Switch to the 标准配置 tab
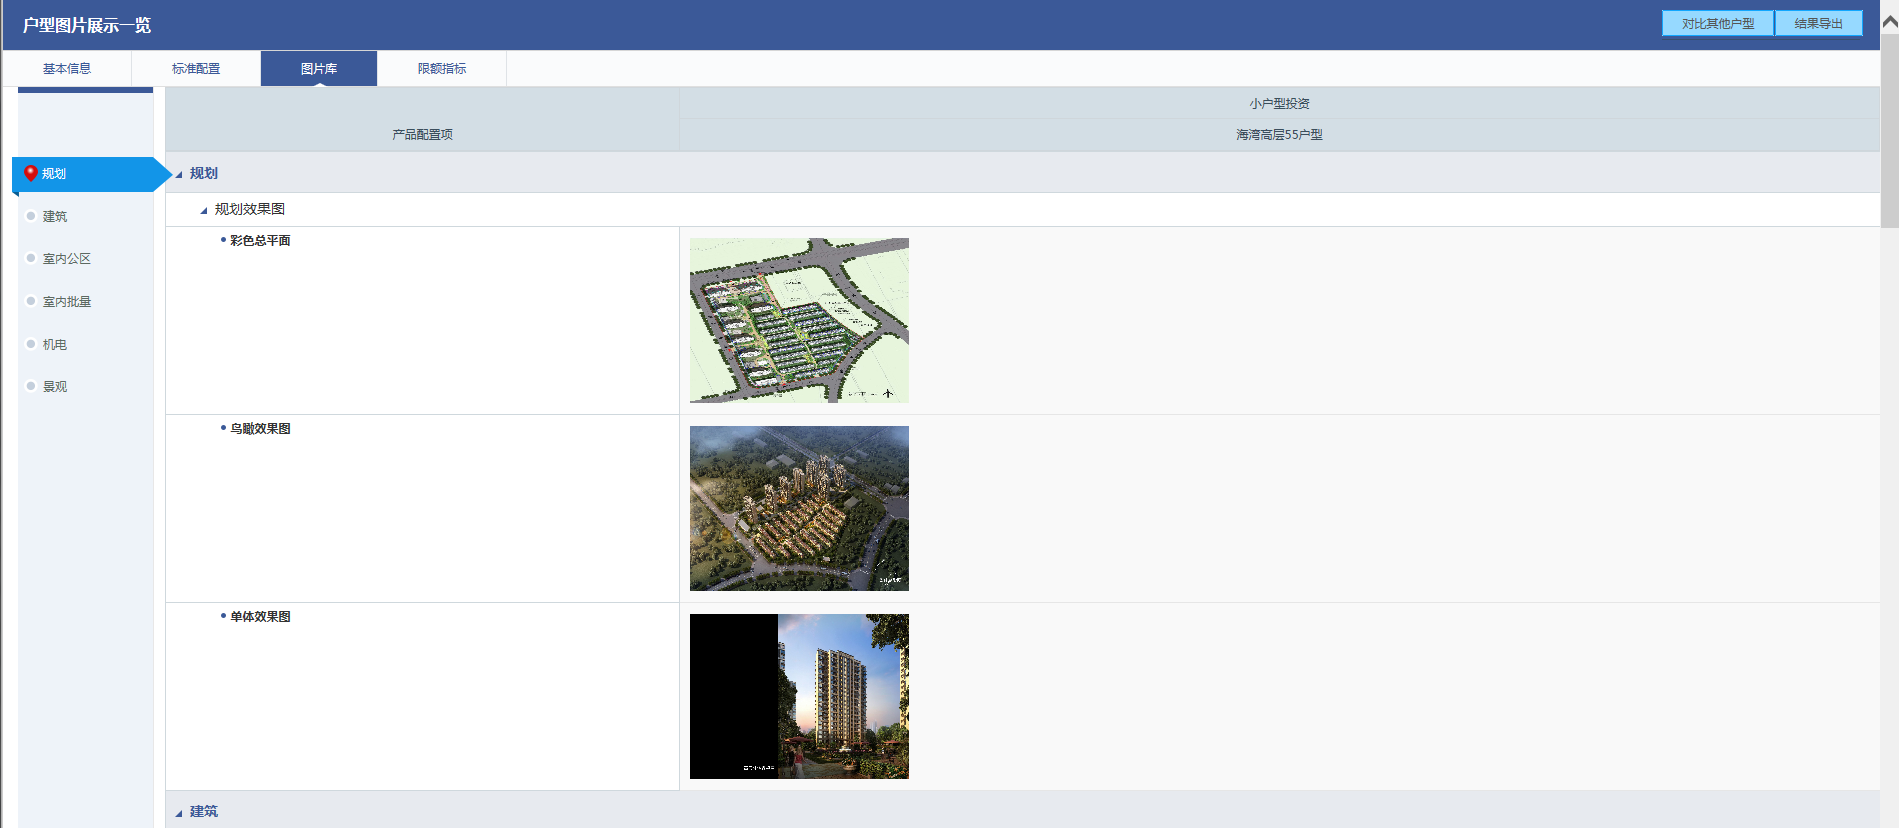Image resolution: width=1899 pixels, height=828 pixels. [x=196, y=68]
